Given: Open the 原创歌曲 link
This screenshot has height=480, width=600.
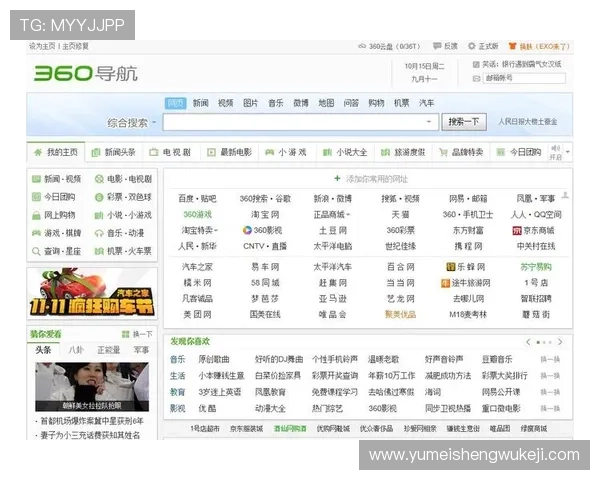Looking at the screenshot, I should pyautogui.click(x=214, y=359).
